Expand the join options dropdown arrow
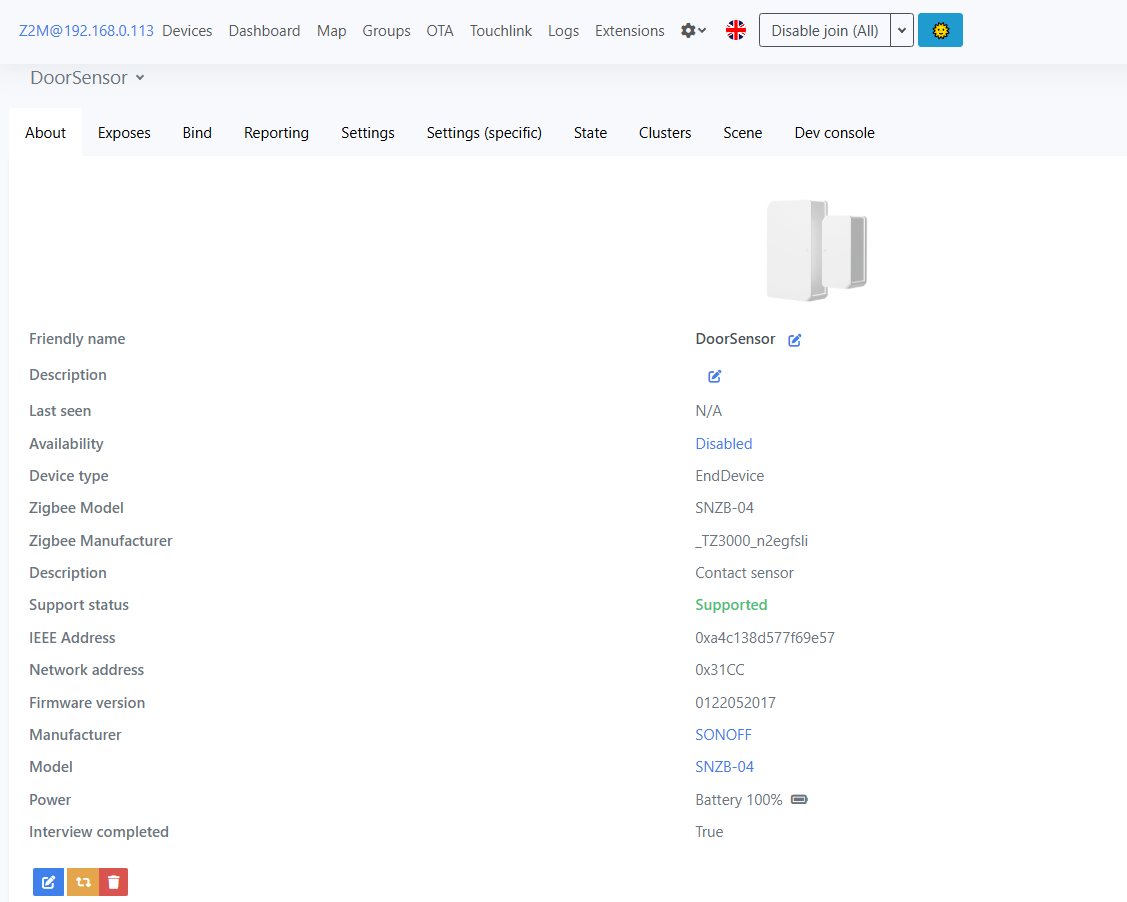 point(902,30)
